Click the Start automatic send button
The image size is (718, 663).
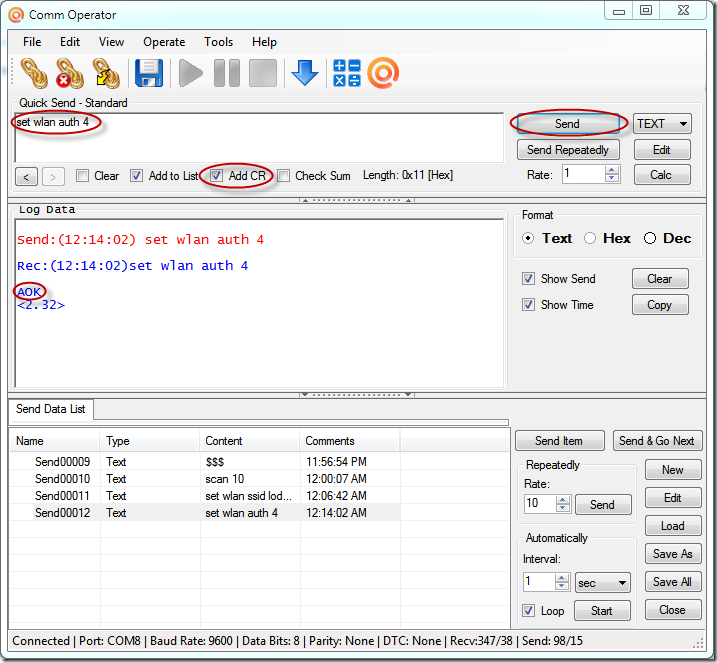pyautogui.click(x=602, y=611)
